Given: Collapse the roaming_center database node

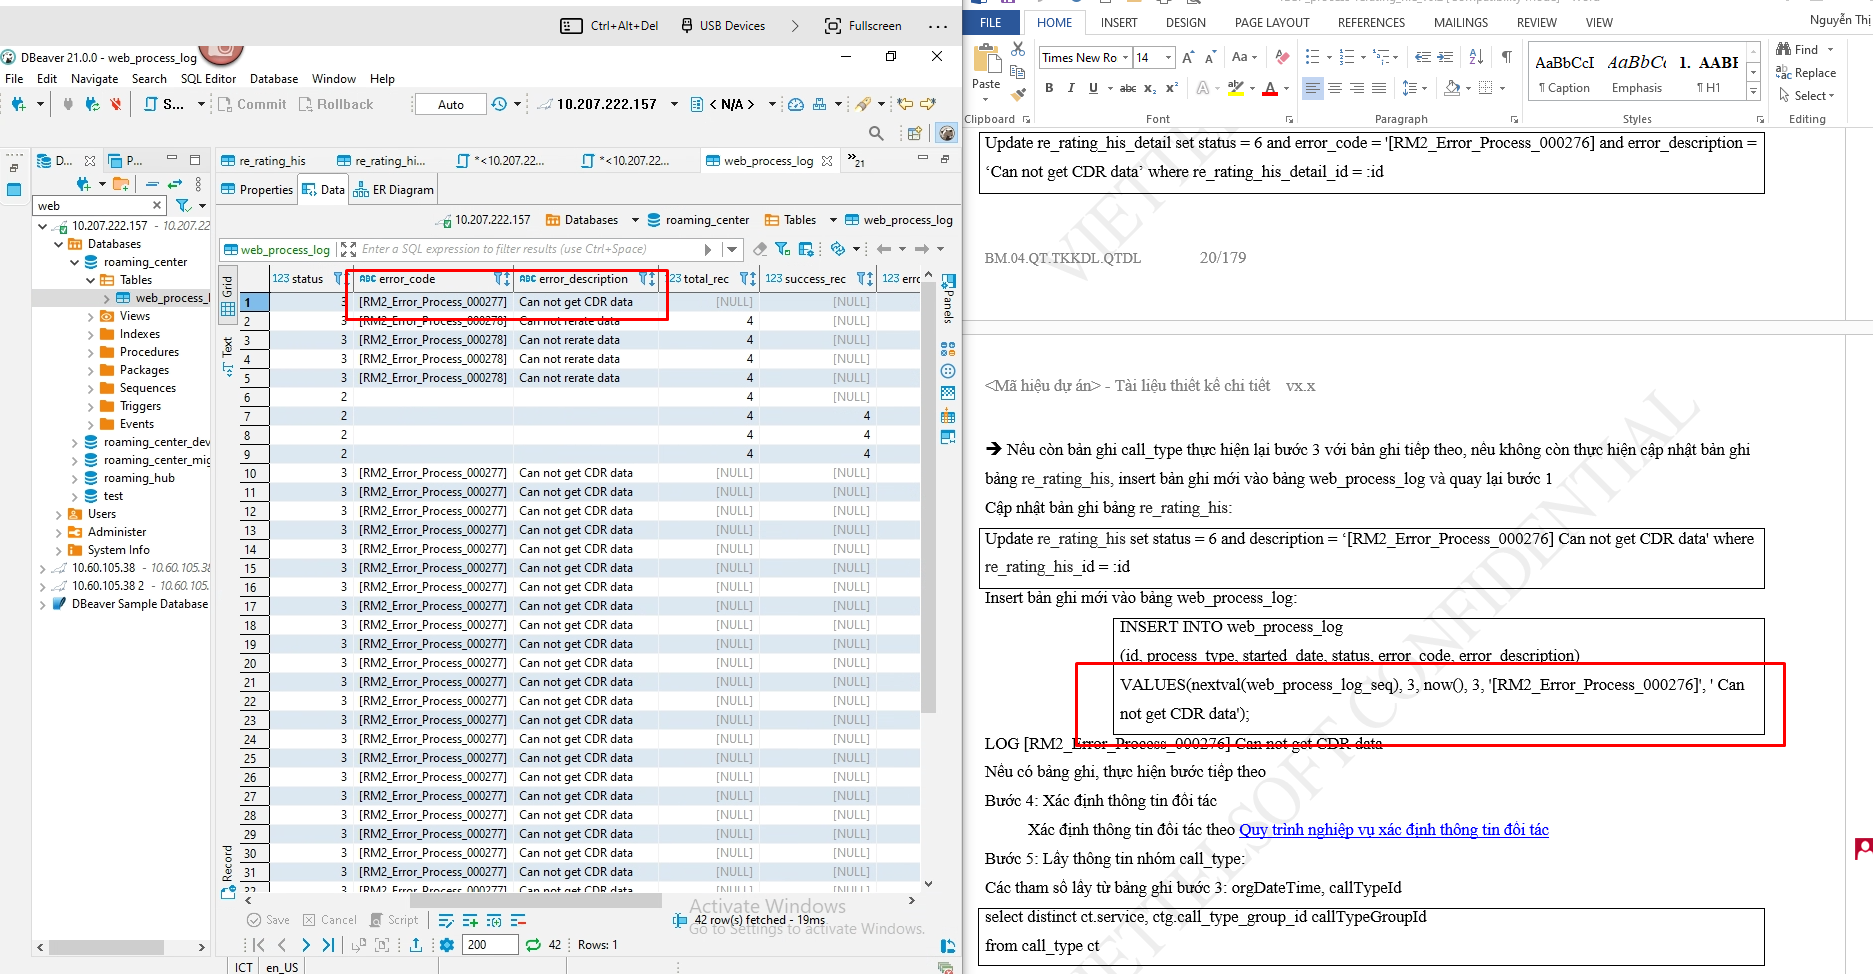Looking at the screenshot, I should click(x=75, y=262).
